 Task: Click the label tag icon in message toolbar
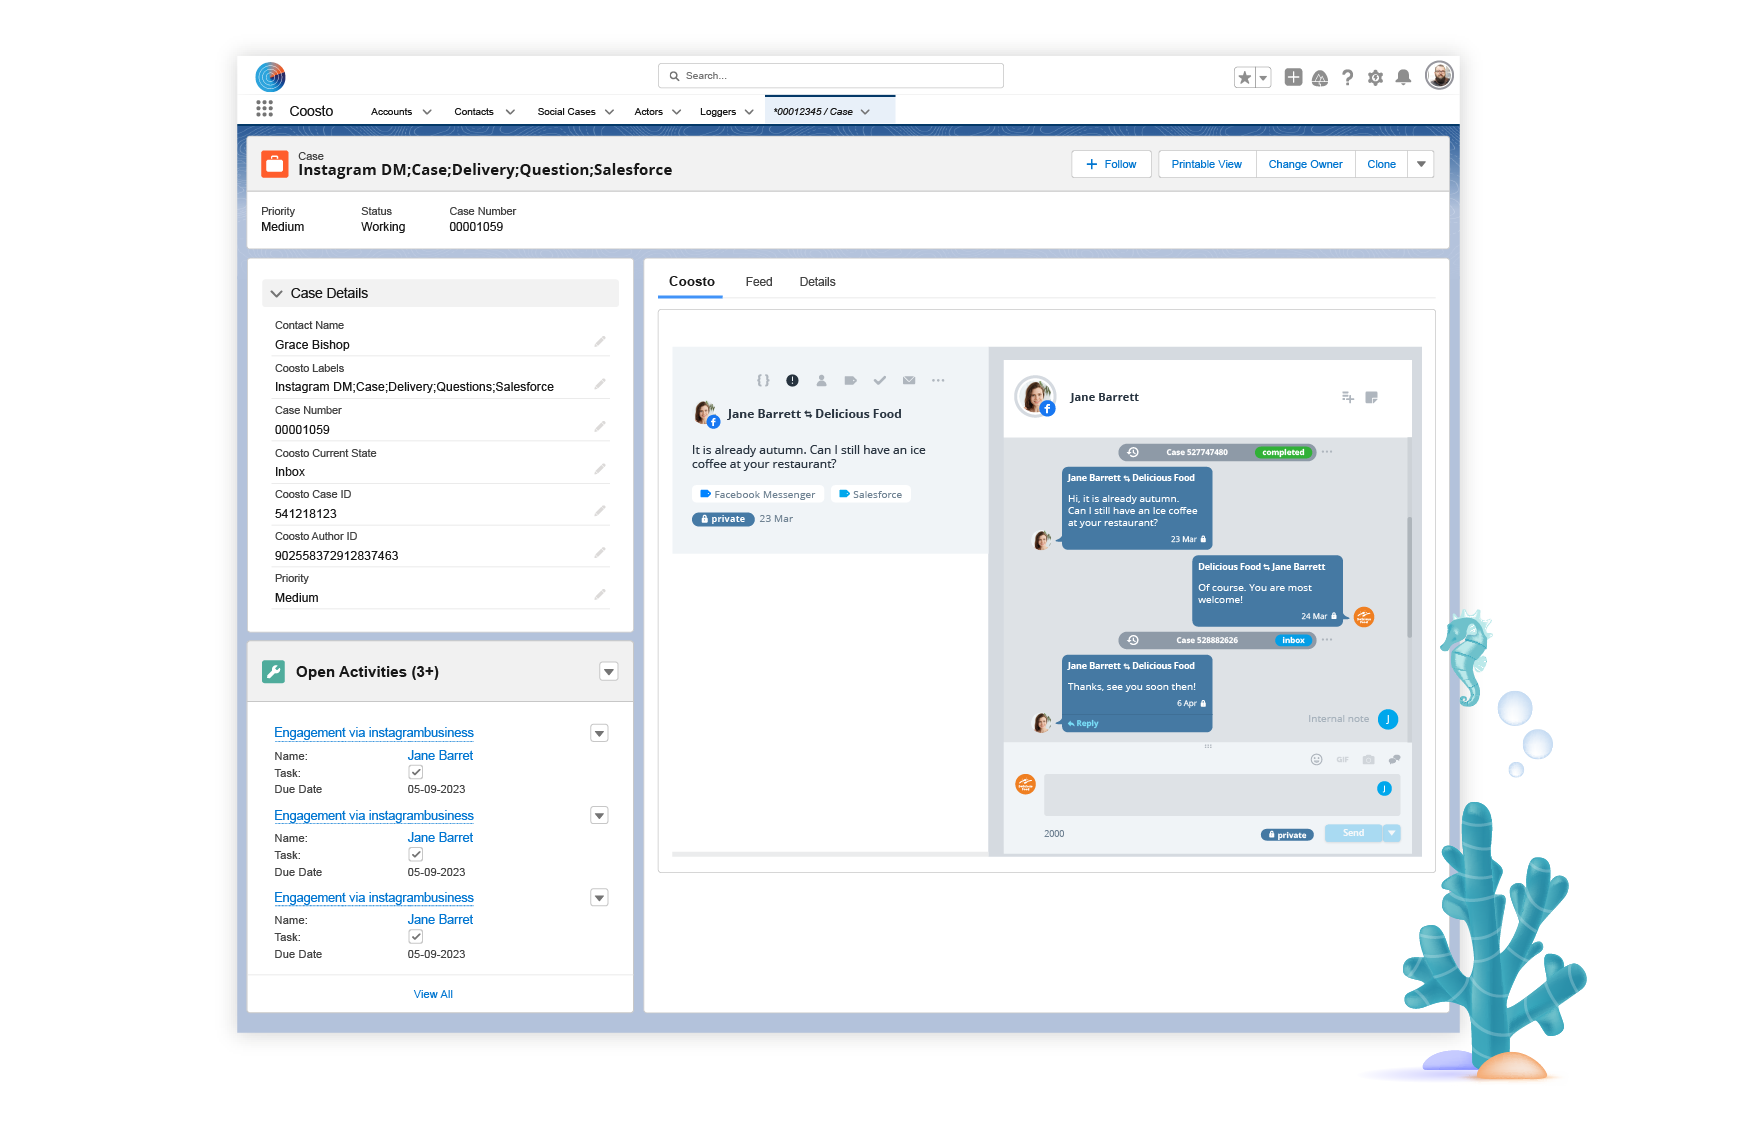pyautogui.click(x=850, y=380)
